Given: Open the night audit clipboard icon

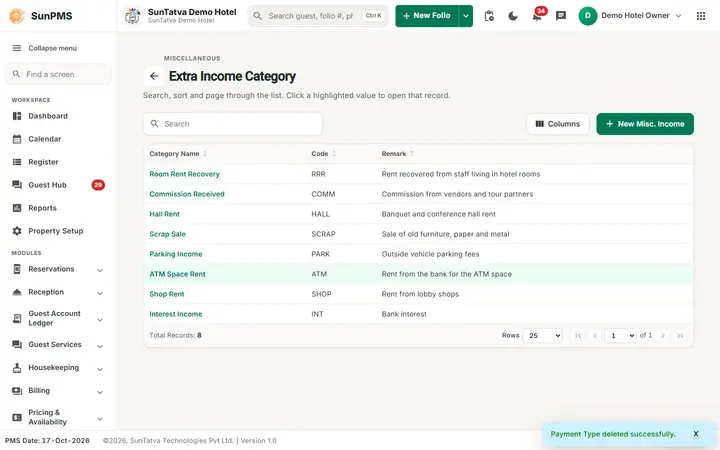Looking at the screenshot, I should 489,16.
